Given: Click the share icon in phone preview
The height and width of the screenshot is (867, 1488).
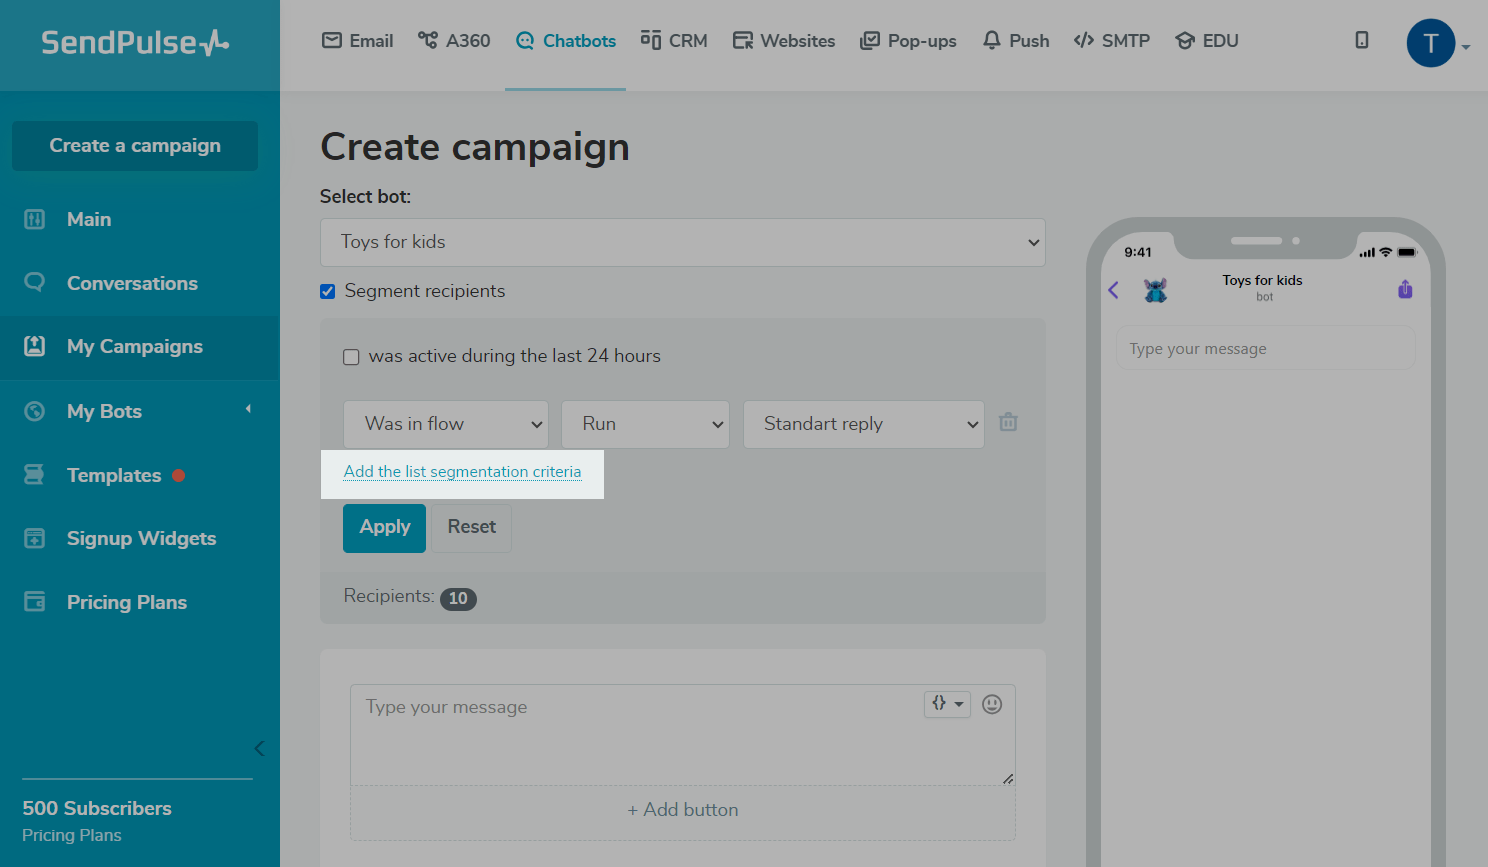Looking at the screenshot, I should coord(1405,290).
